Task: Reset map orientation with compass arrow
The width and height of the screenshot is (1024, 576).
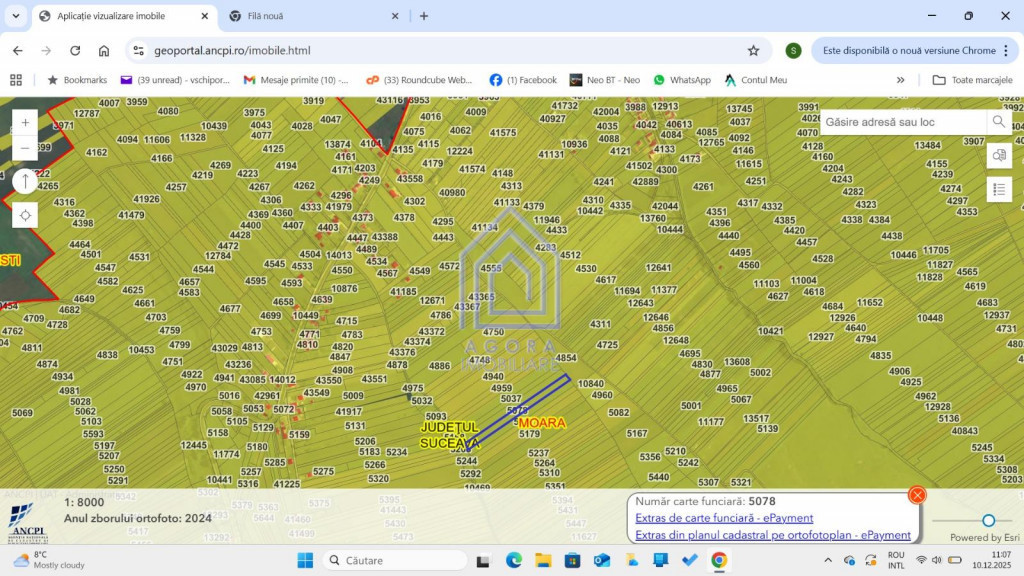Action: pos(25,181)
